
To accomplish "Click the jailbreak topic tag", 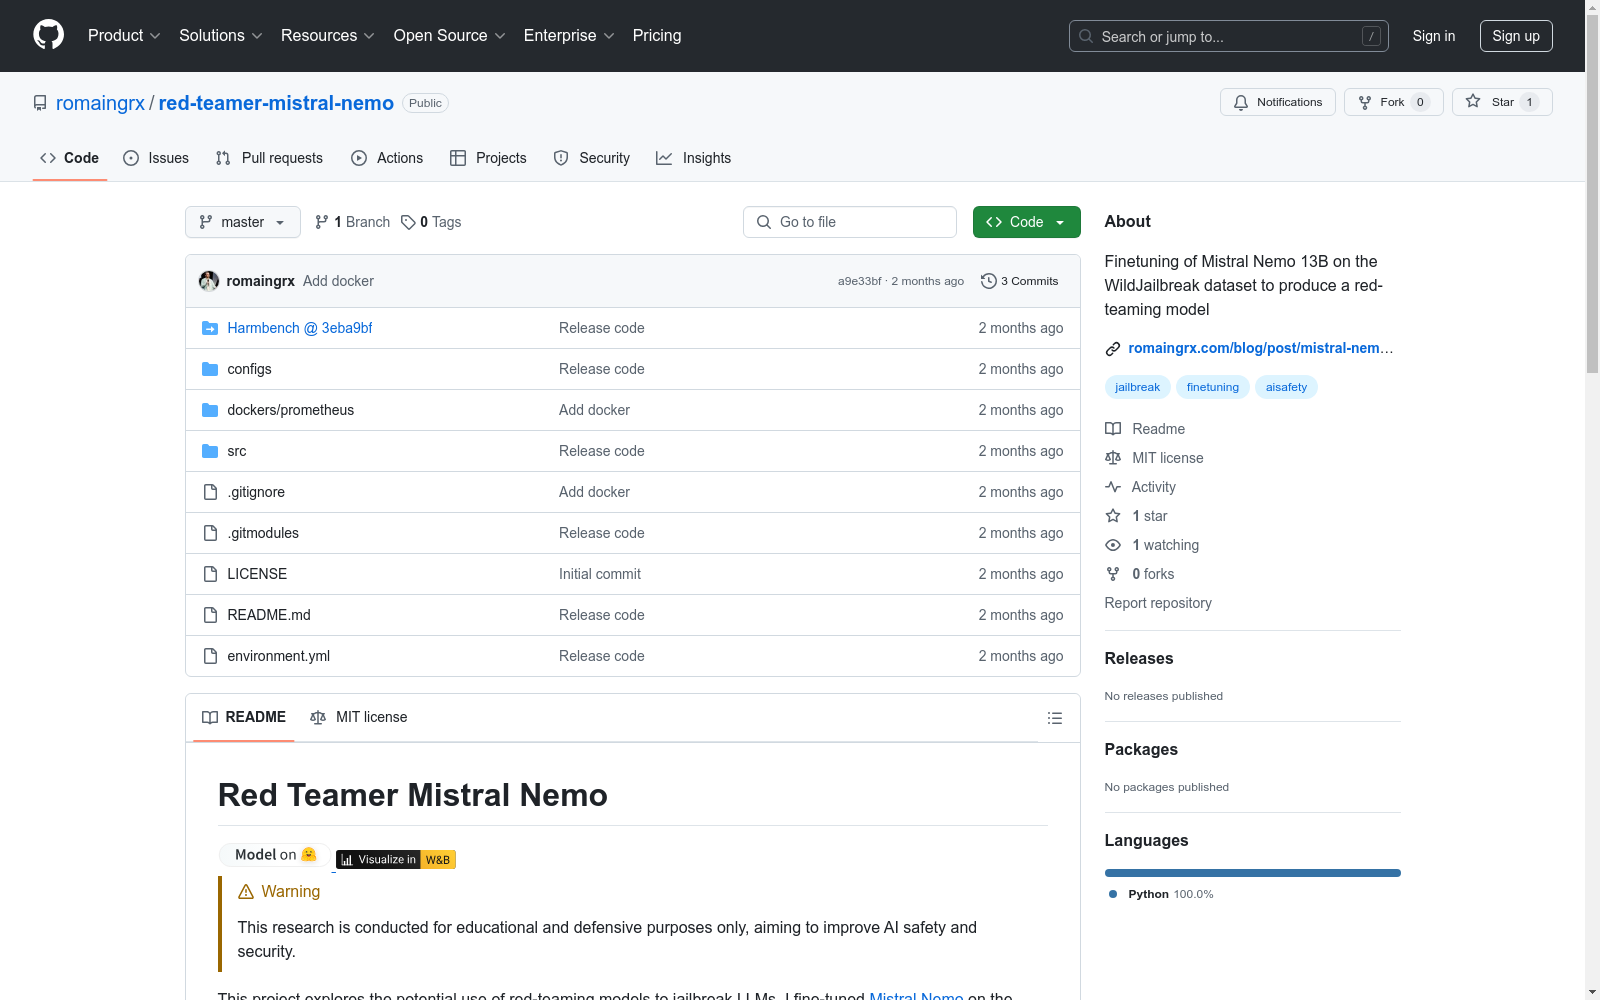I will pyautogui.click(x=1137, y=387).
